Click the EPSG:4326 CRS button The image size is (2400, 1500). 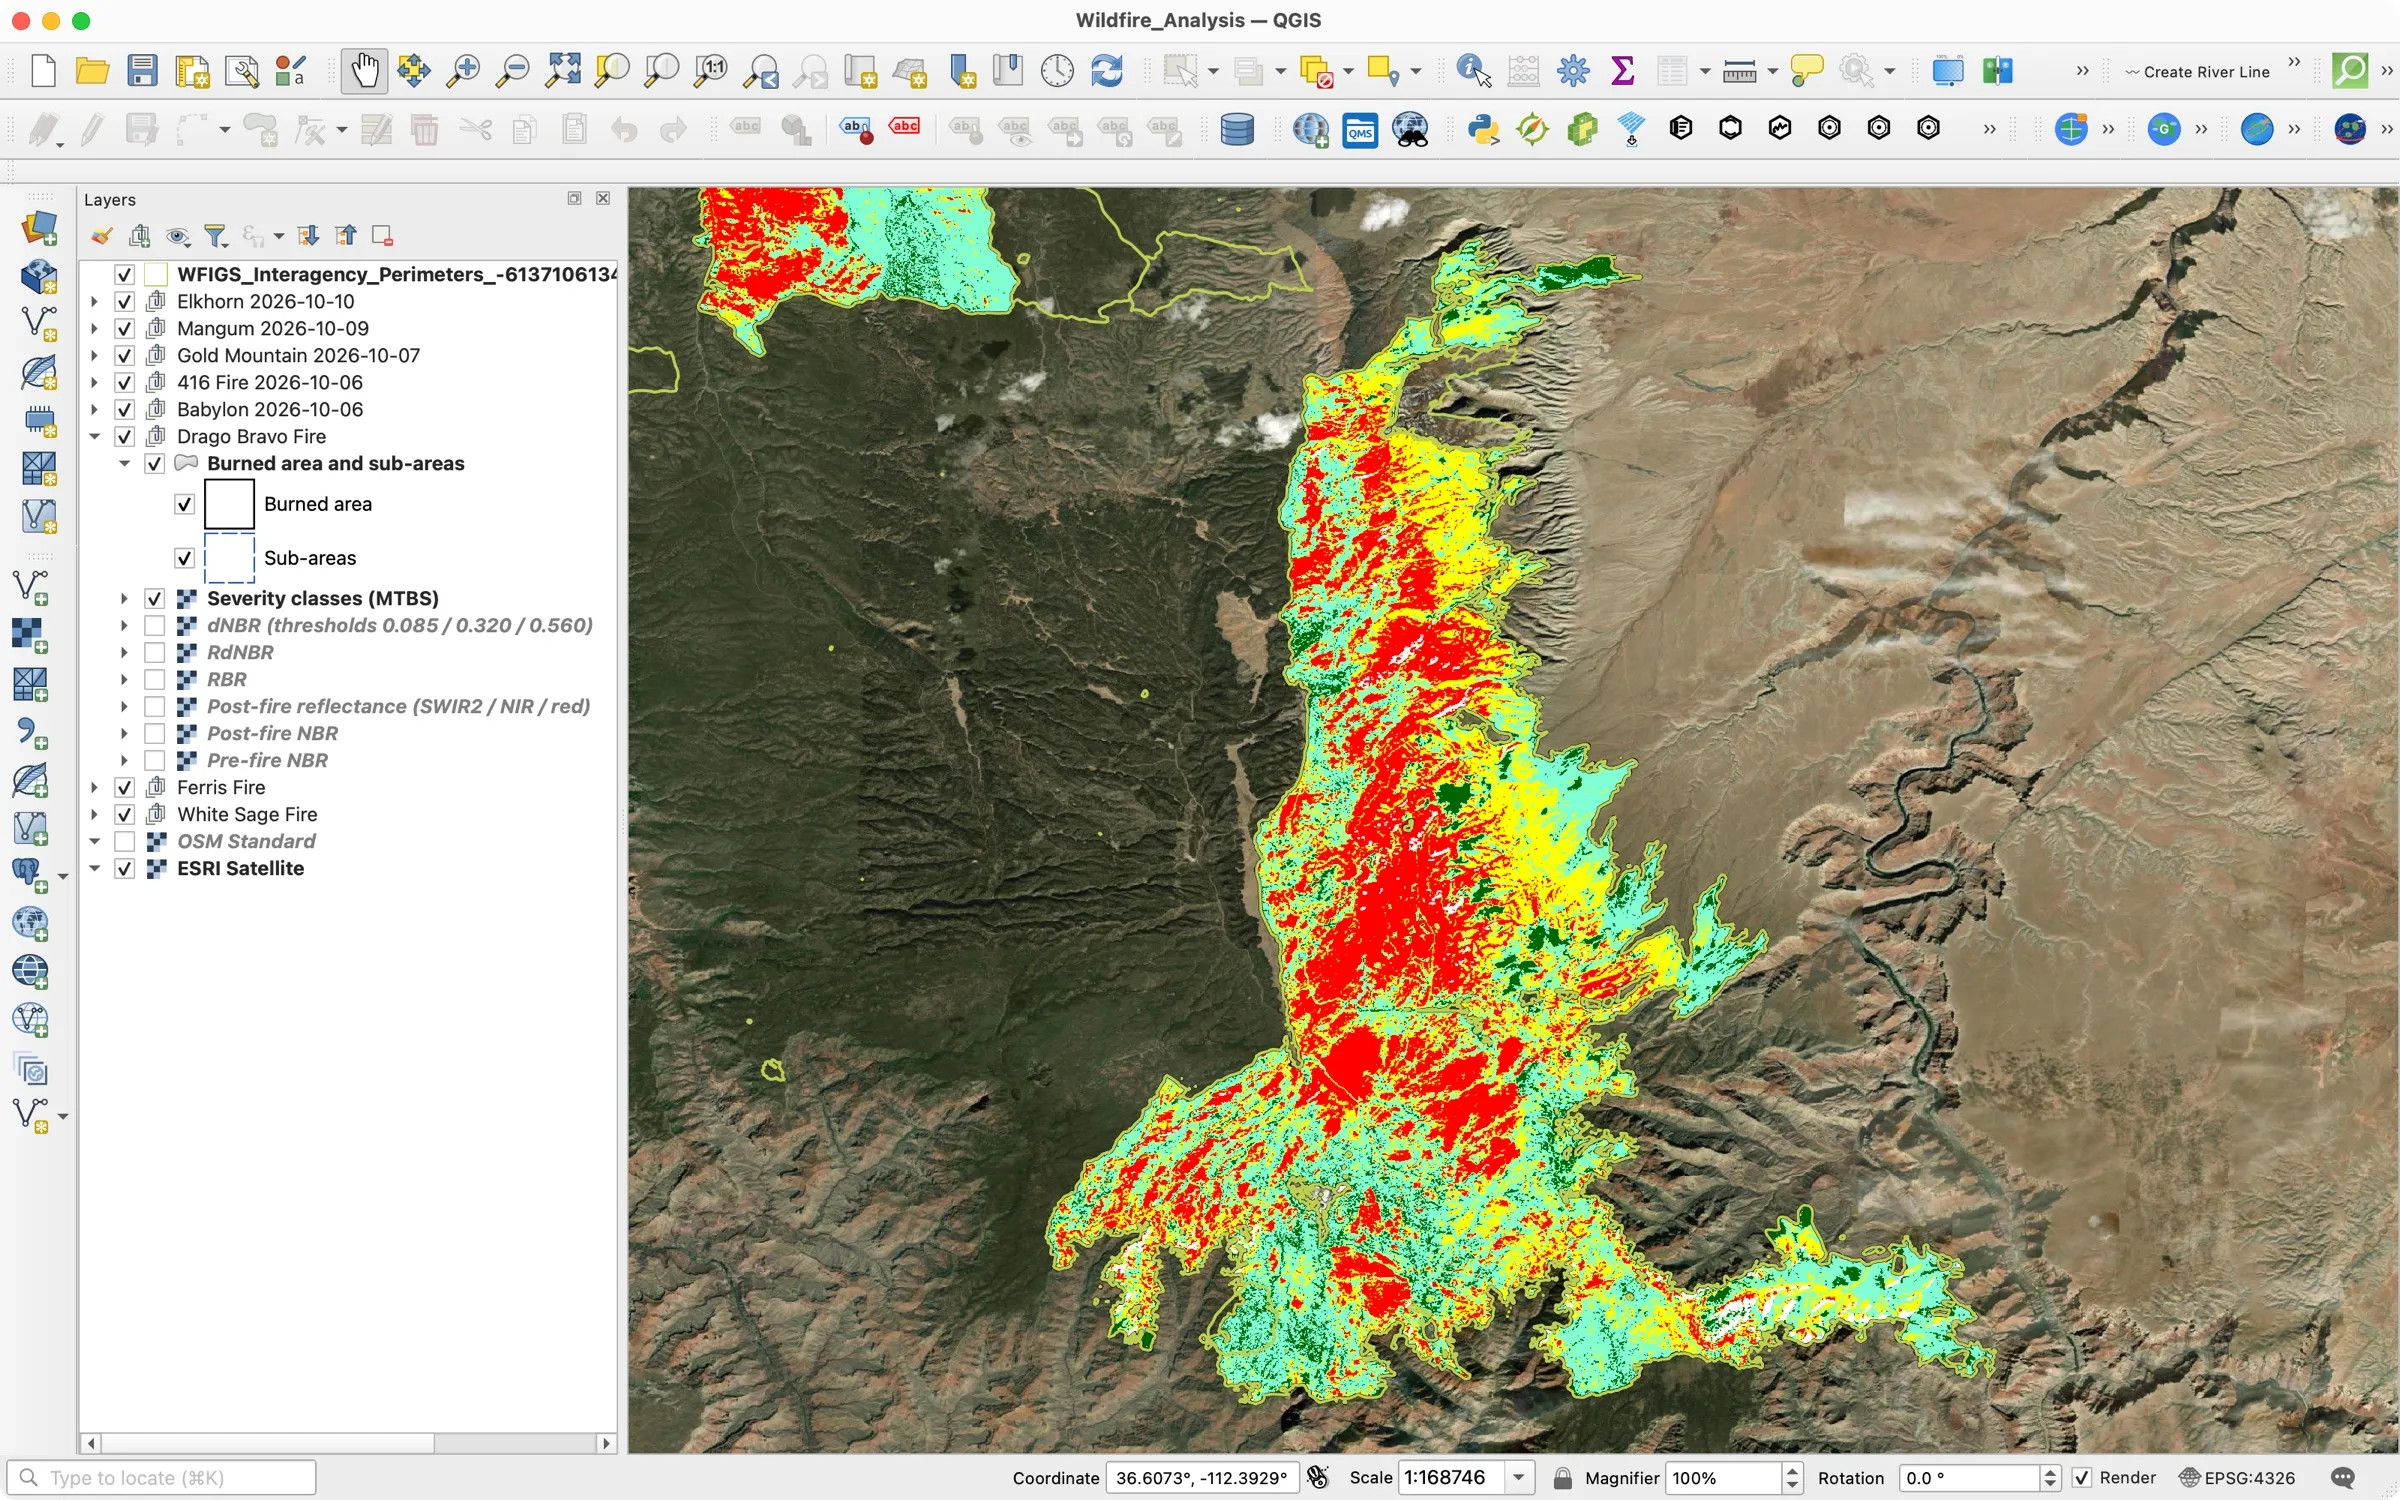click(2238, 1478)
